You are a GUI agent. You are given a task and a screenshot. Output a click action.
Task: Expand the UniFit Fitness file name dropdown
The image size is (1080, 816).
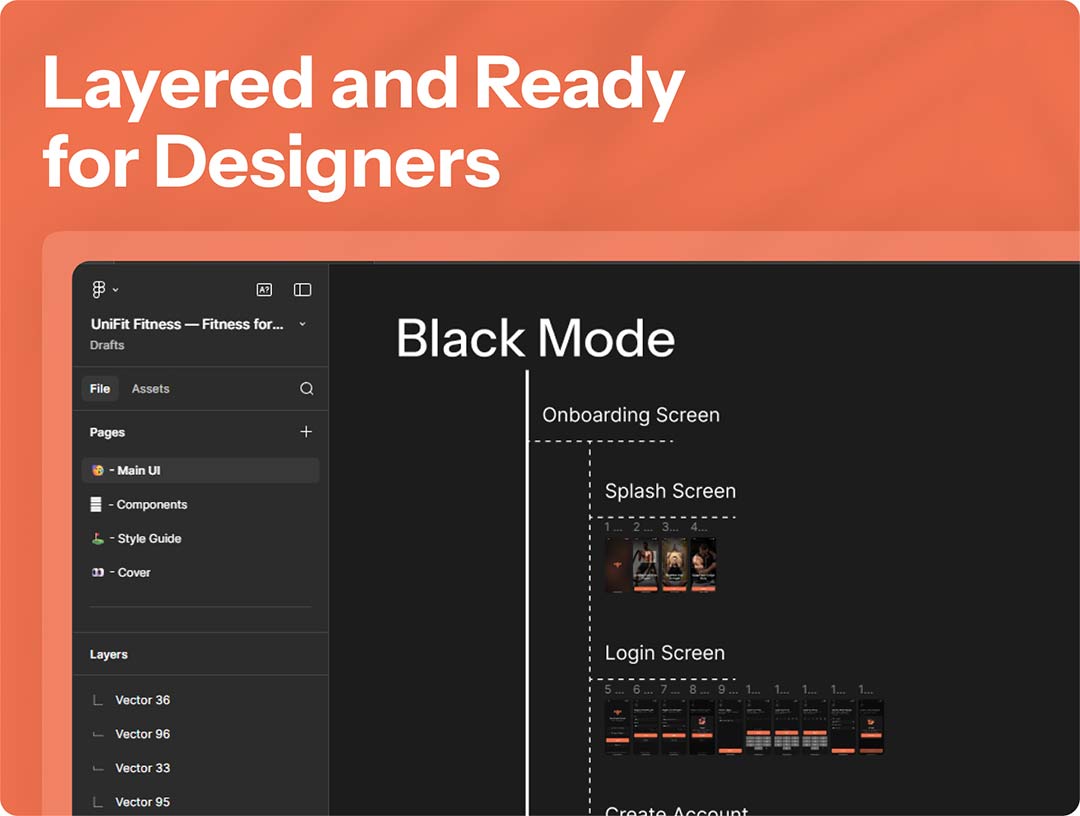[x=303, y=324]
